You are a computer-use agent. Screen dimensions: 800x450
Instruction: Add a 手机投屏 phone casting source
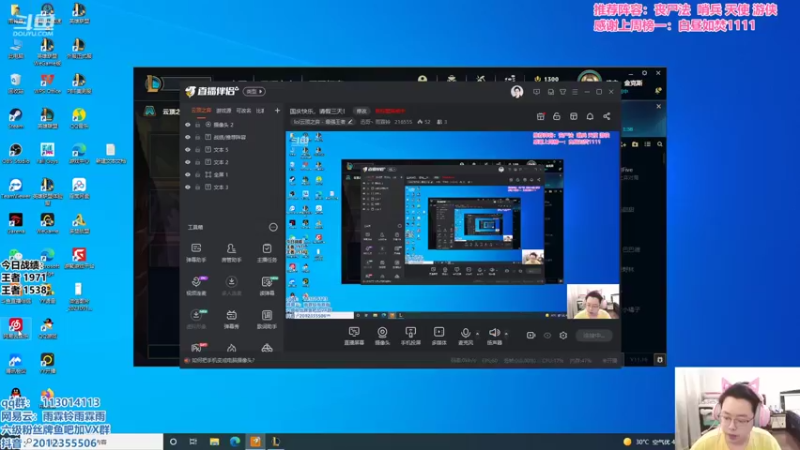(x=411, y=336)
